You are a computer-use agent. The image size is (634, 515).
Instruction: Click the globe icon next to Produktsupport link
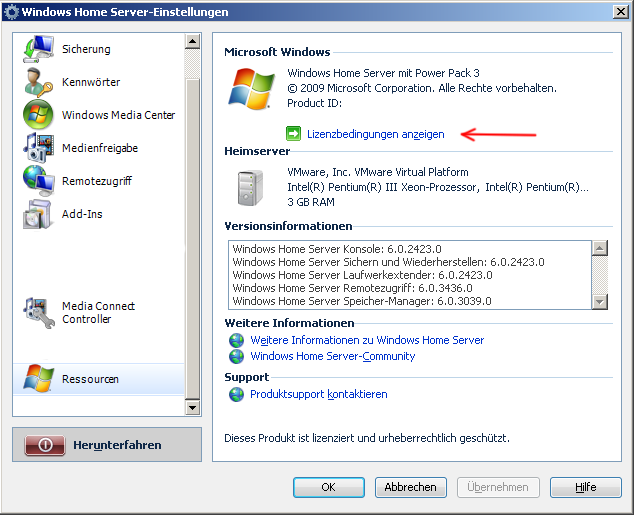(236, 394)
